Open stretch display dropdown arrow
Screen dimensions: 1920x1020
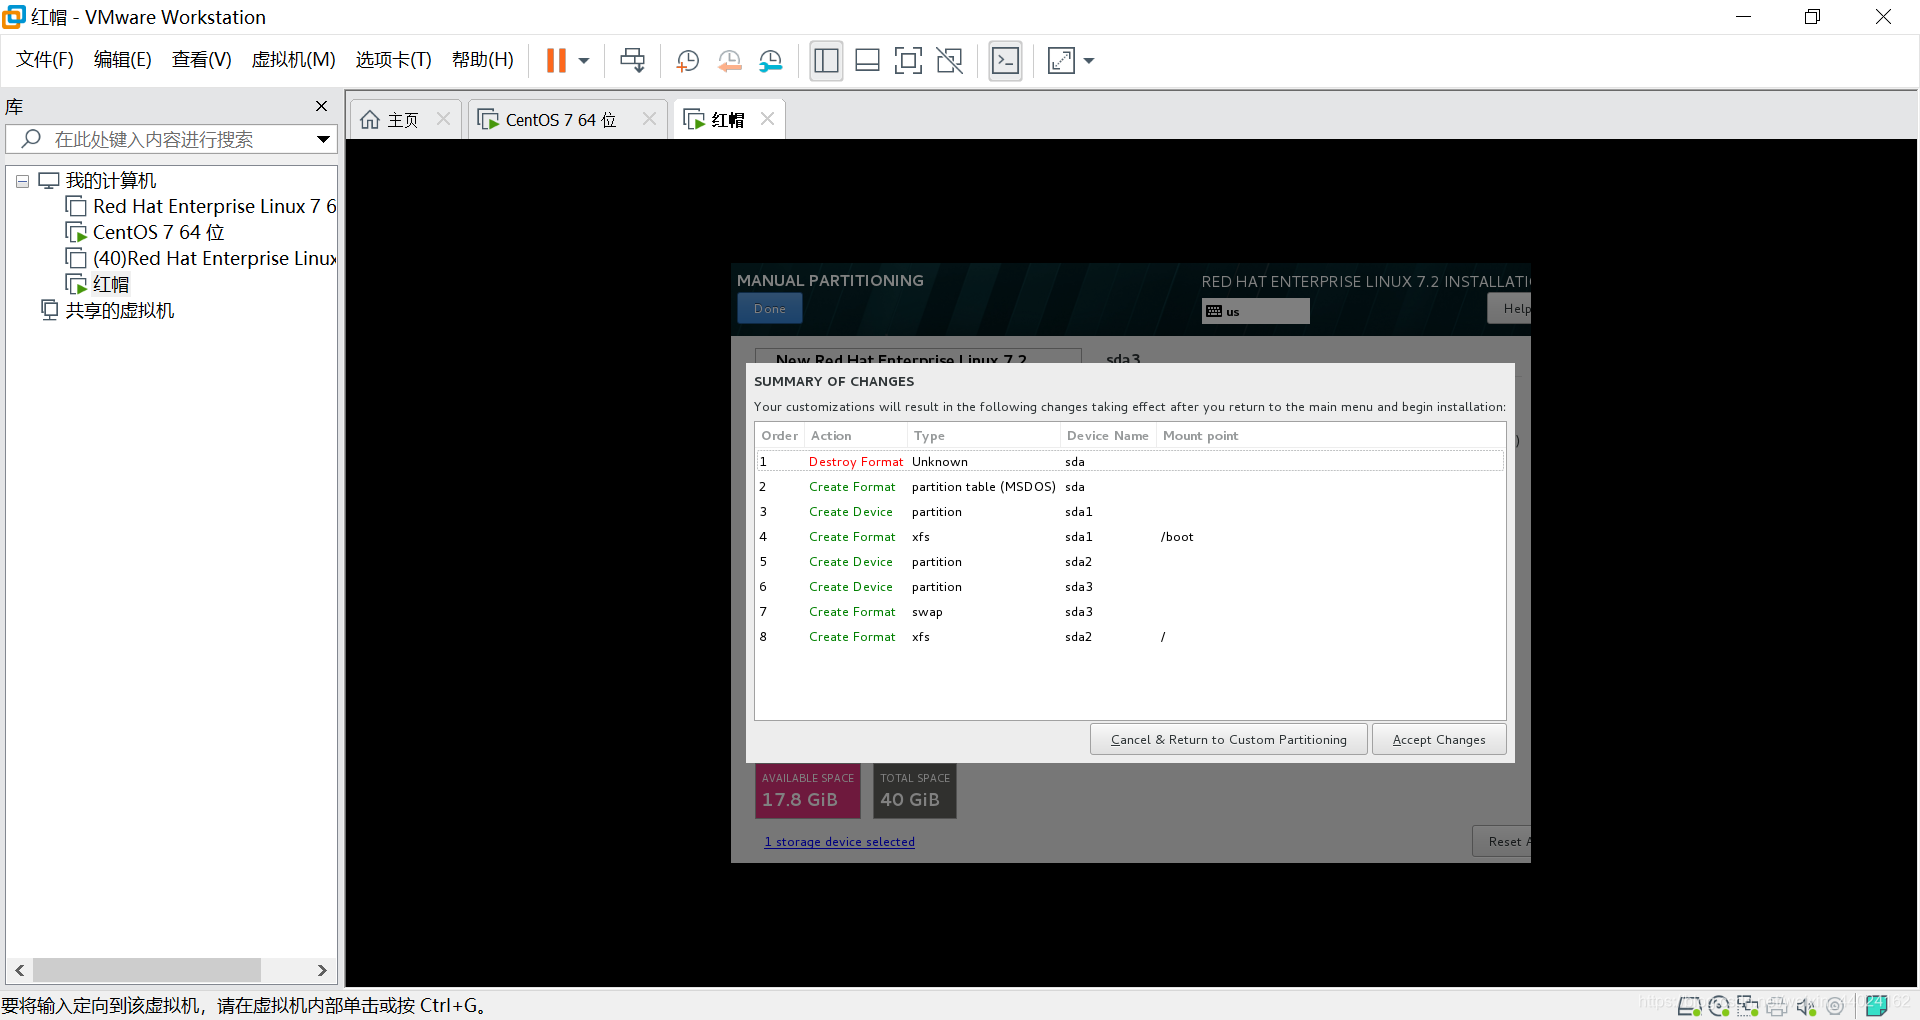click(1089, 61)
